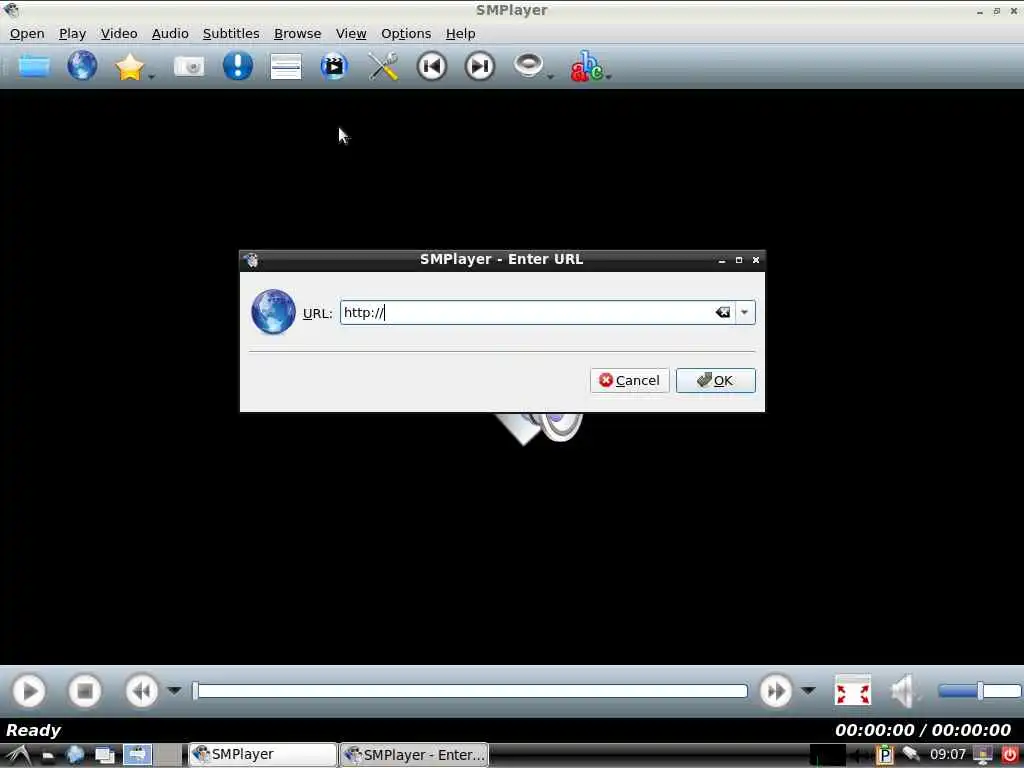The image size is (1024, 768).
Task: Click the abc subtitles toolbar icon
Action: pos(586,66)
